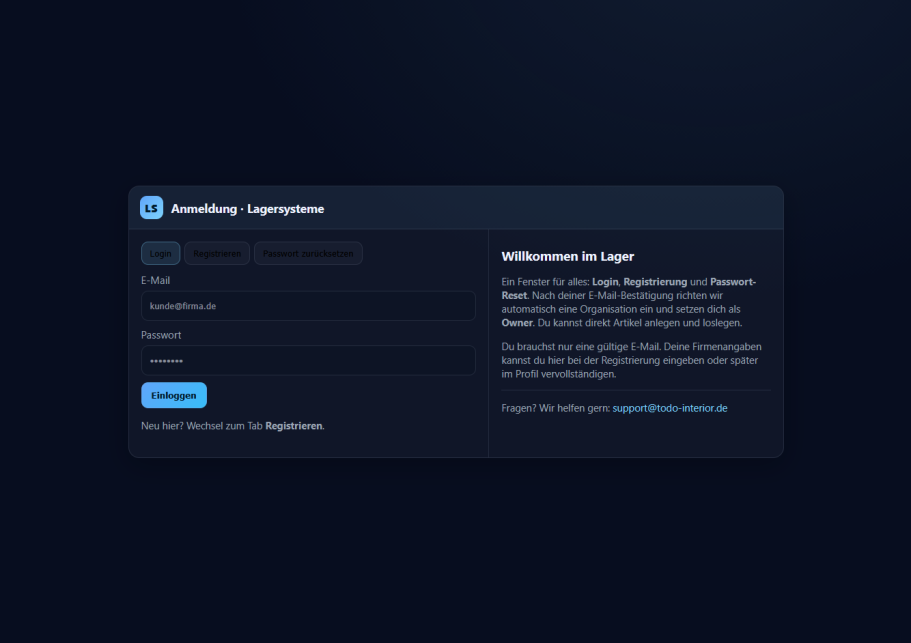The width and height of the screenshot is (911, 643).
Task: Click the Willkommen im Lager heading
Action: [567, 257]
